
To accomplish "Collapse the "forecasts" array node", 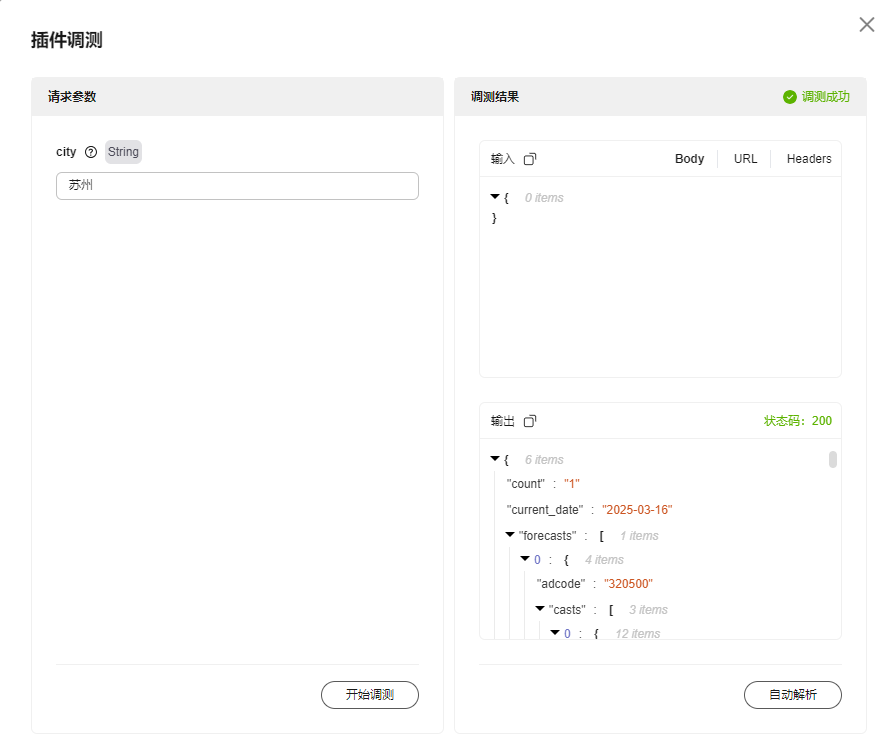I will pos(510,535).
